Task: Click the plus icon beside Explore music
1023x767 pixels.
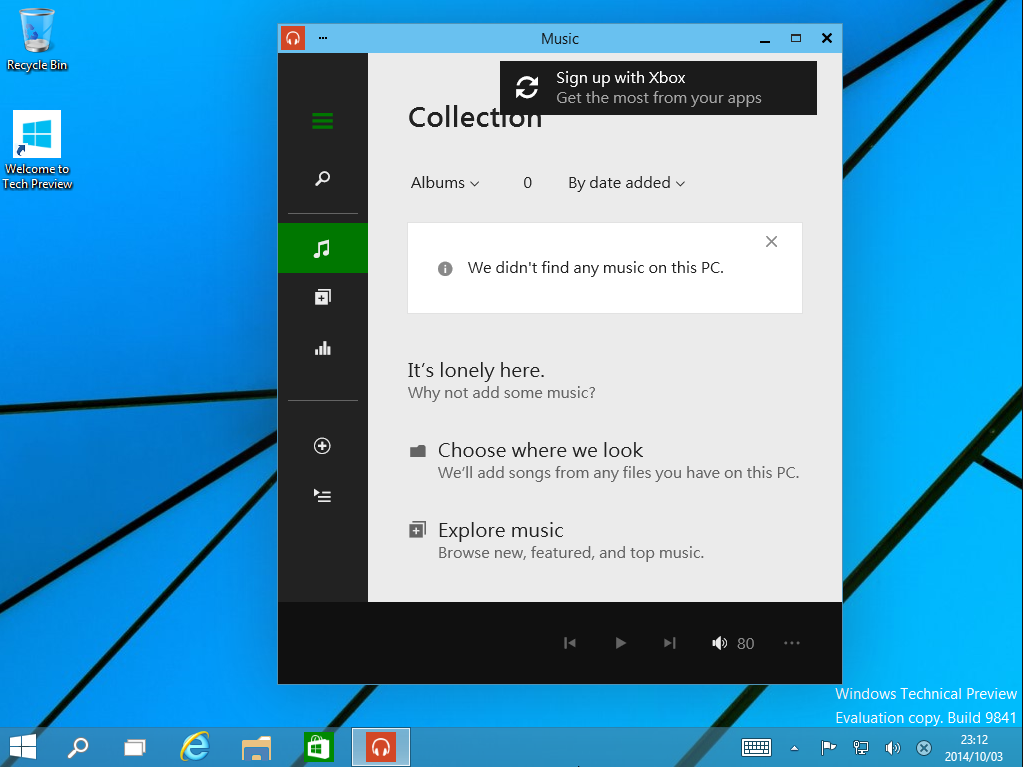Action: [x=418, y=530]
